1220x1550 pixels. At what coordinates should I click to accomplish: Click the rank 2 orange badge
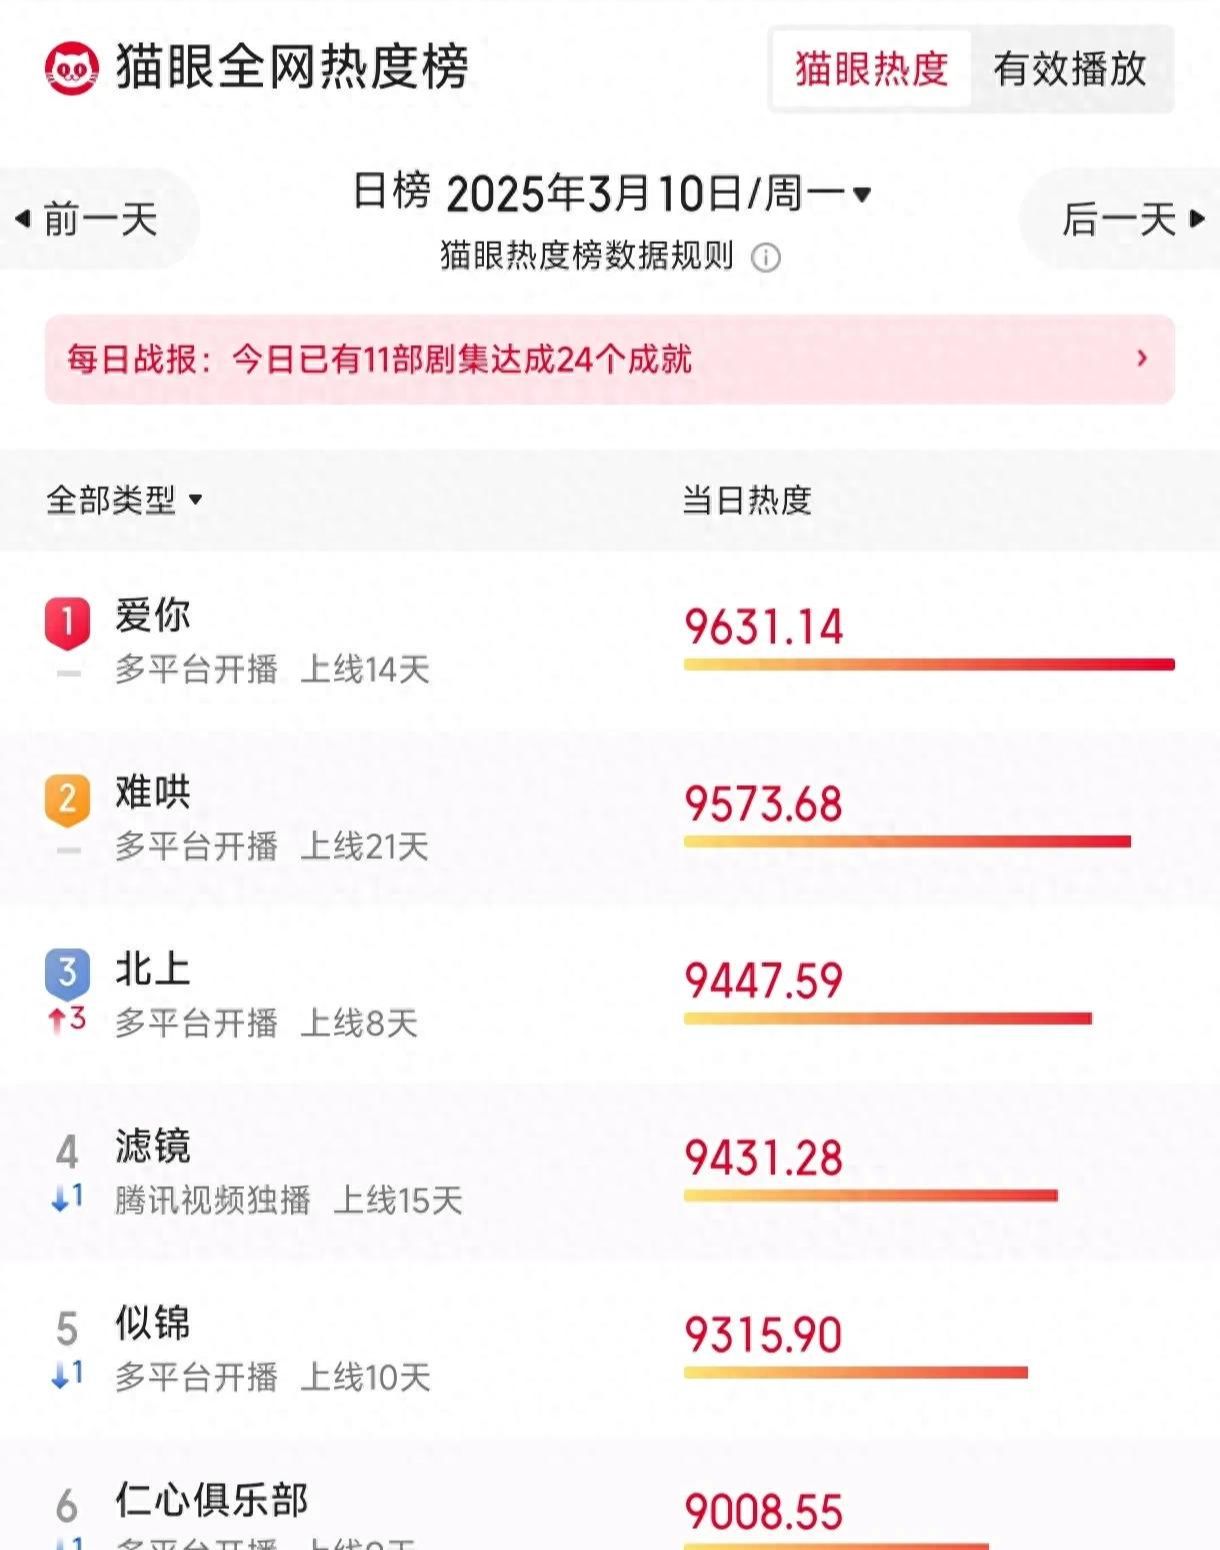click(67, 799)
